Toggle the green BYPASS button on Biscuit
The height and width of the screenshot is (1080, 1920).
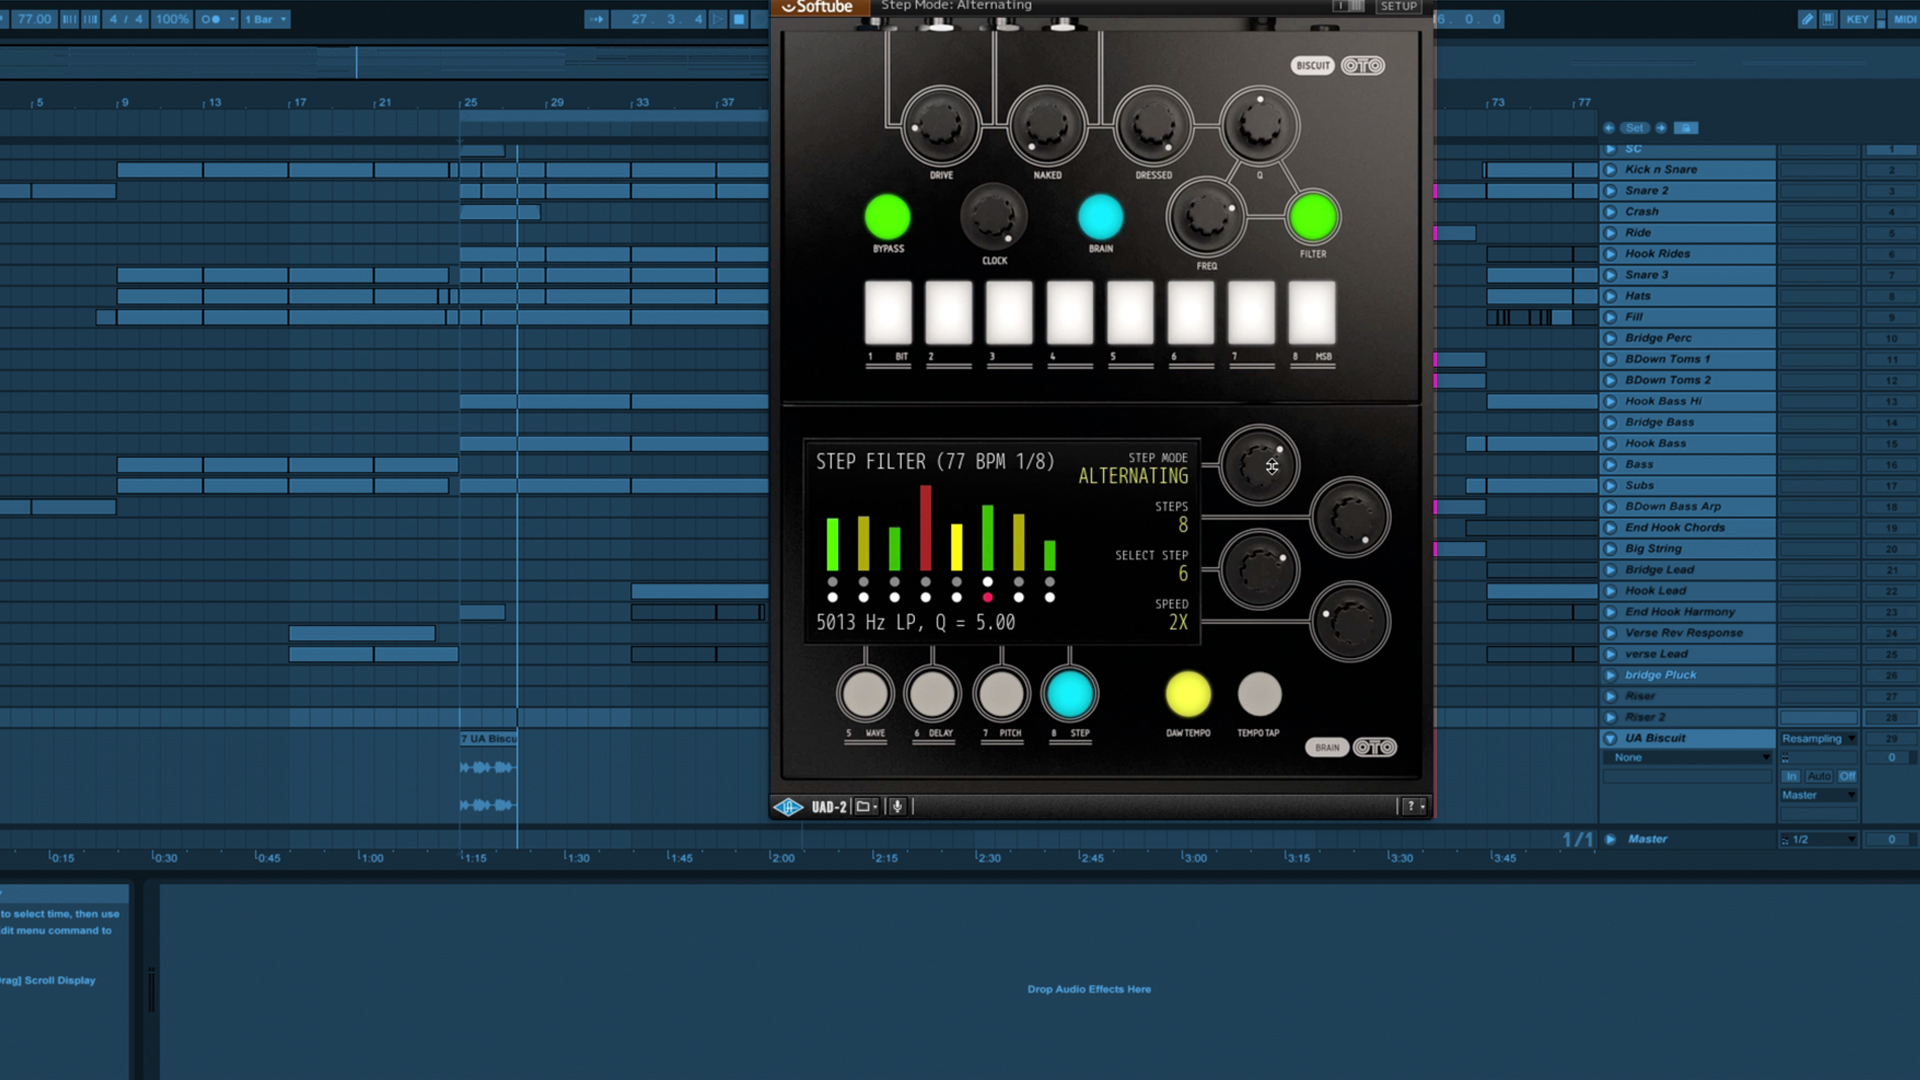pyautogui.click(x=887, y=217)
